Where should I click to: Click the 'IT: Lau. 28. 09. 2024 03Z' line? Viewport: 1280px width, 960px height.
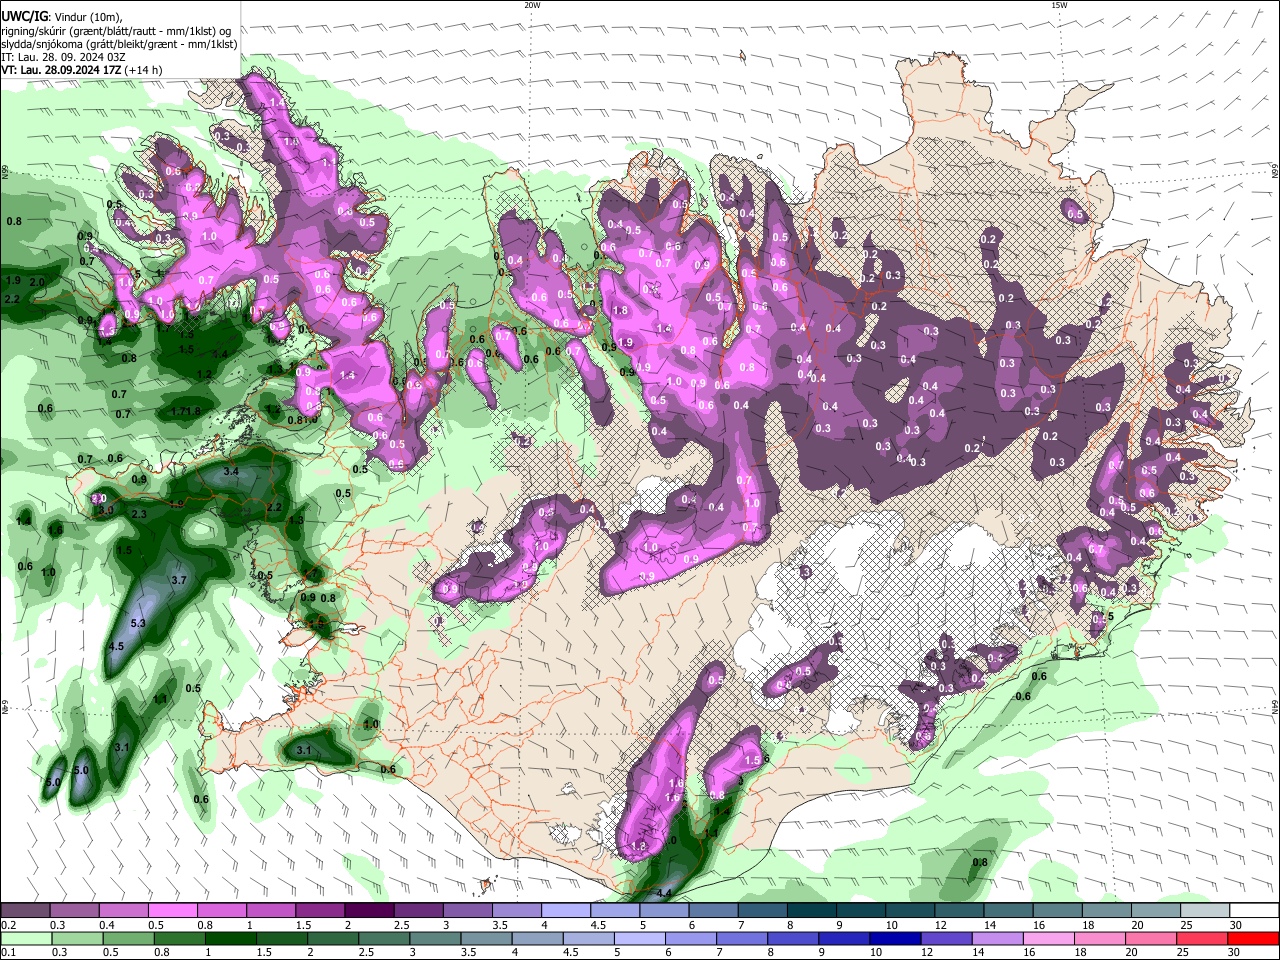click(63, 57)
